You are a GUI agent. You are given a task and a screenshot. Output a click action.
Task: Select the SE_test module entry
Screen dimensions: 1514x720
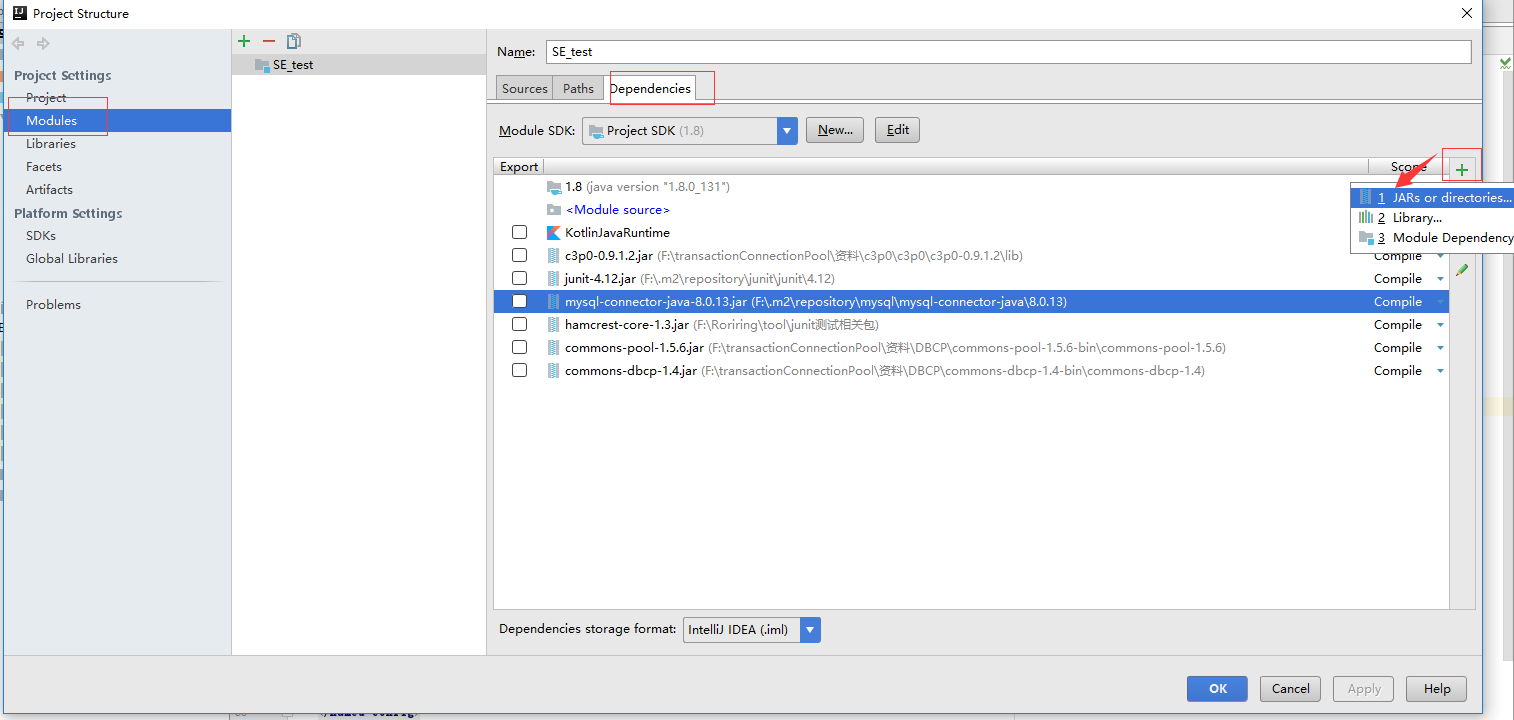click(359, 65)
